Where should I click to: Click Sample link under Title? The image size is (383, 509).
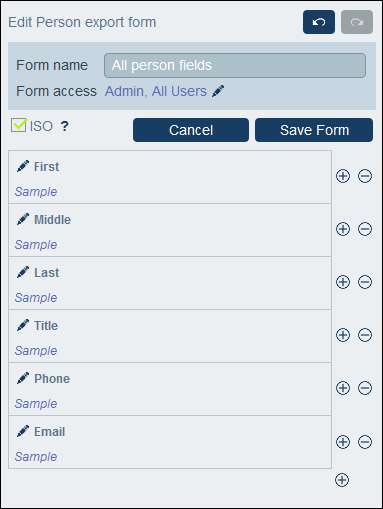coord(36,351)
